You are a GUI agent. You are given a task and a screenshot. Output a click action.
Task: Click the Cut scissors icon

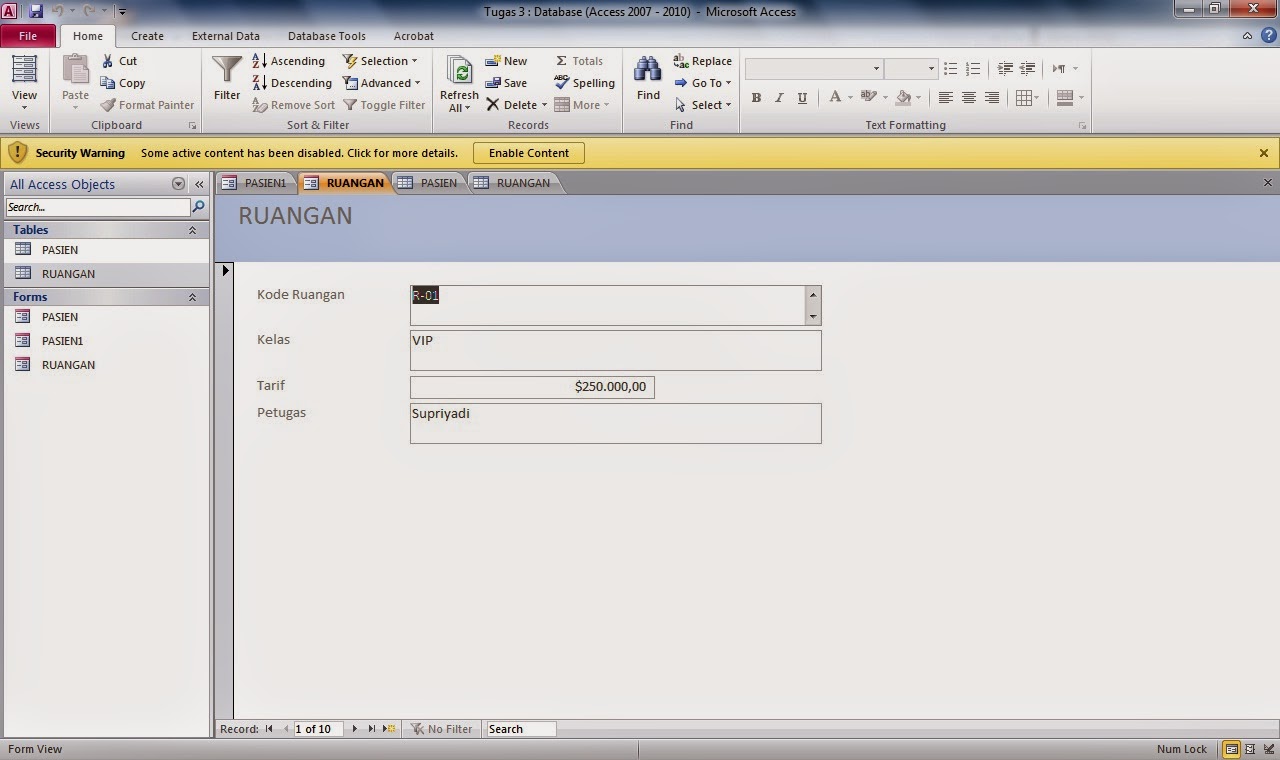click(108, 61)
